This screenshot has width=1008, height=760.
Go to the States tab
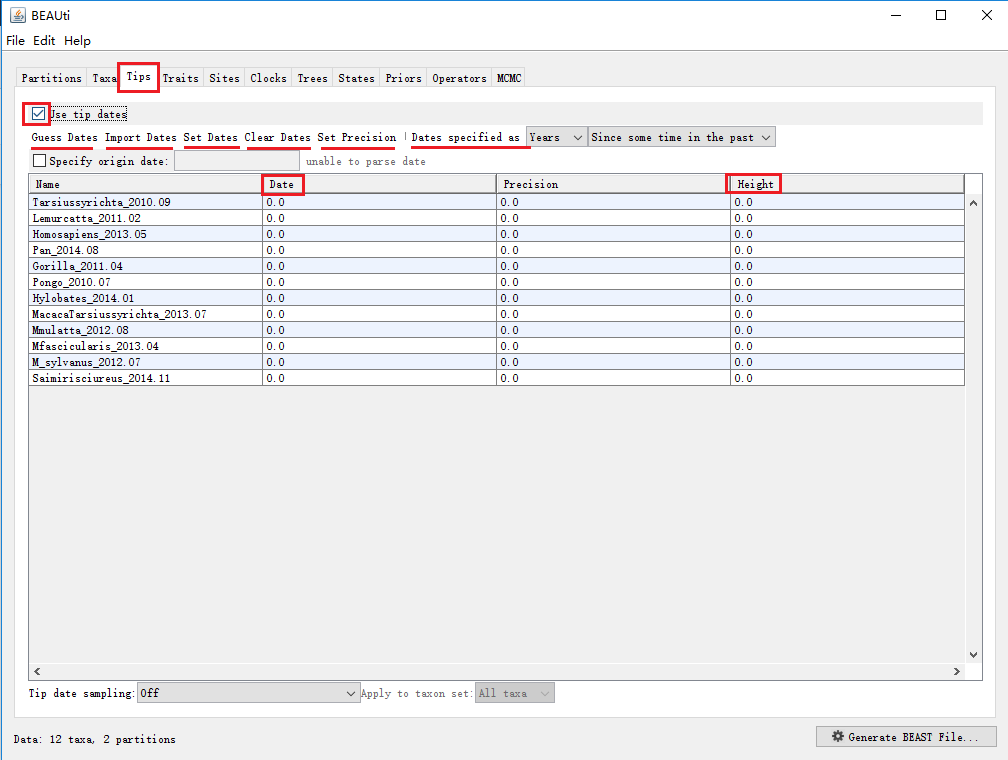[356, 78]
